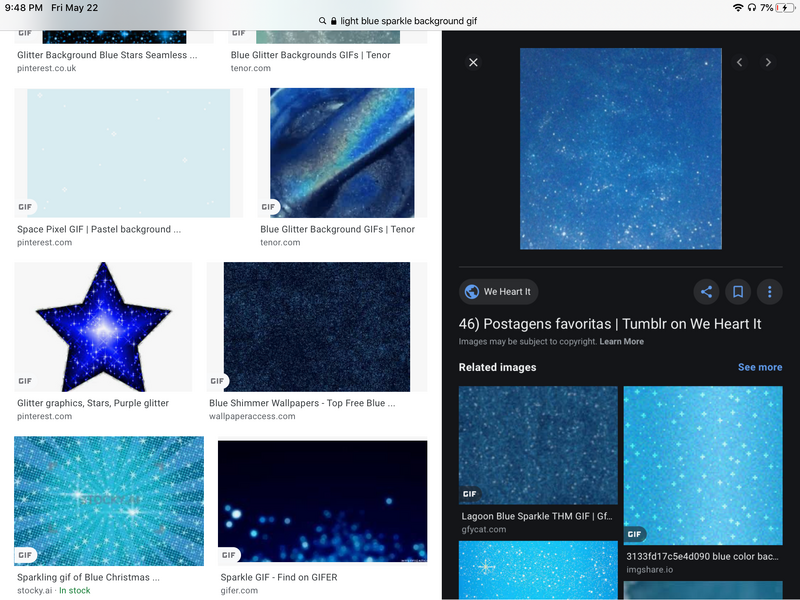Click the See more related images link
The width and height of the screenshot is (800, 600).
(759, 367)
